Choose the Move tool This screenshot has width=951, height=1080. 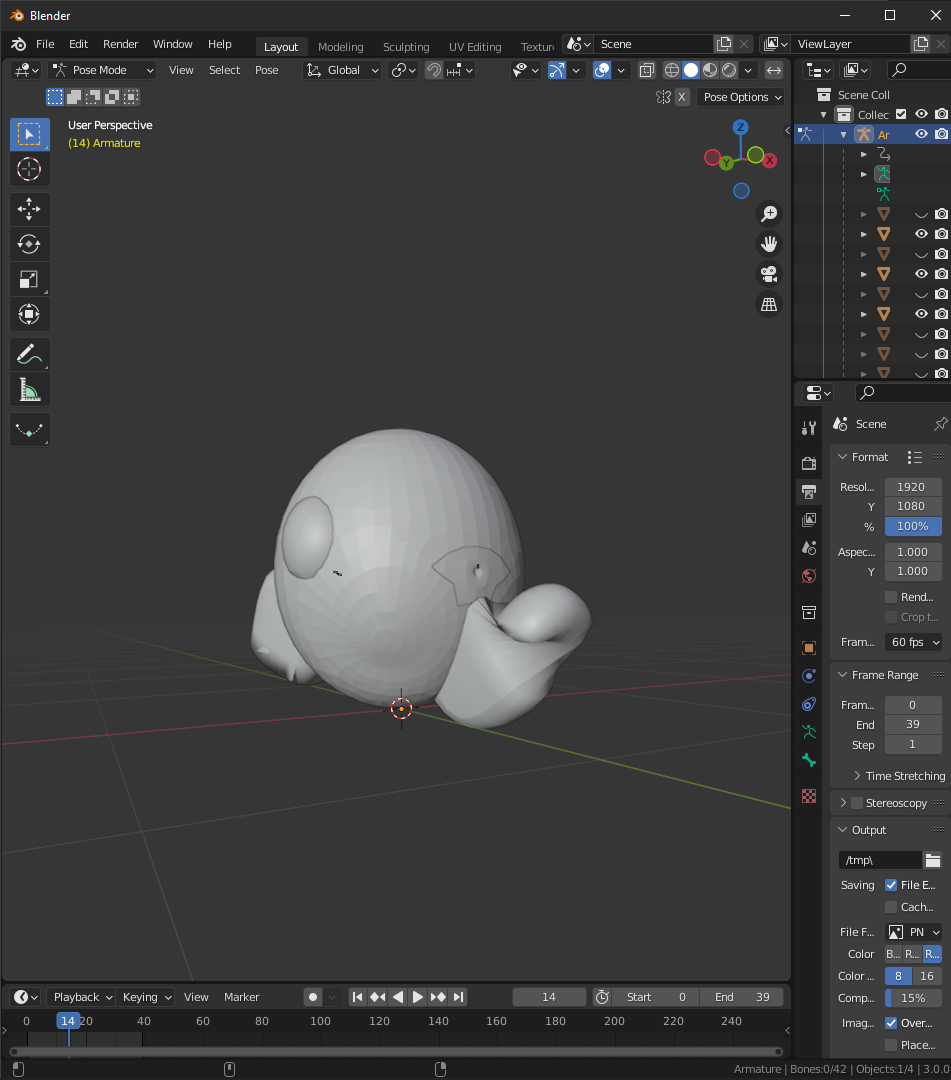click(x=29, y=209)
